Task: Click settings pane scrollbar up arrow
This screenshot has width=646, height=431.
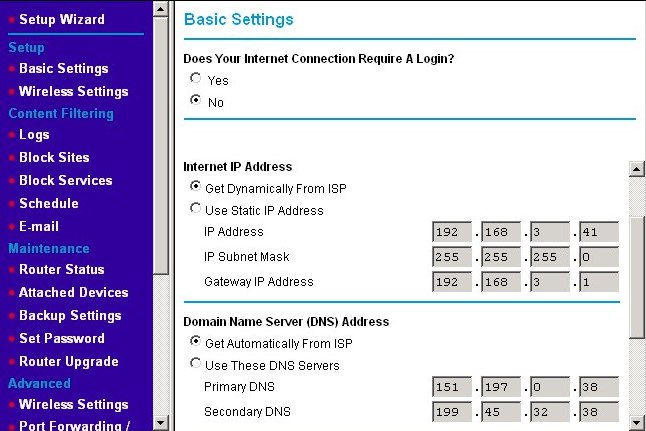Action: point(637,169)
